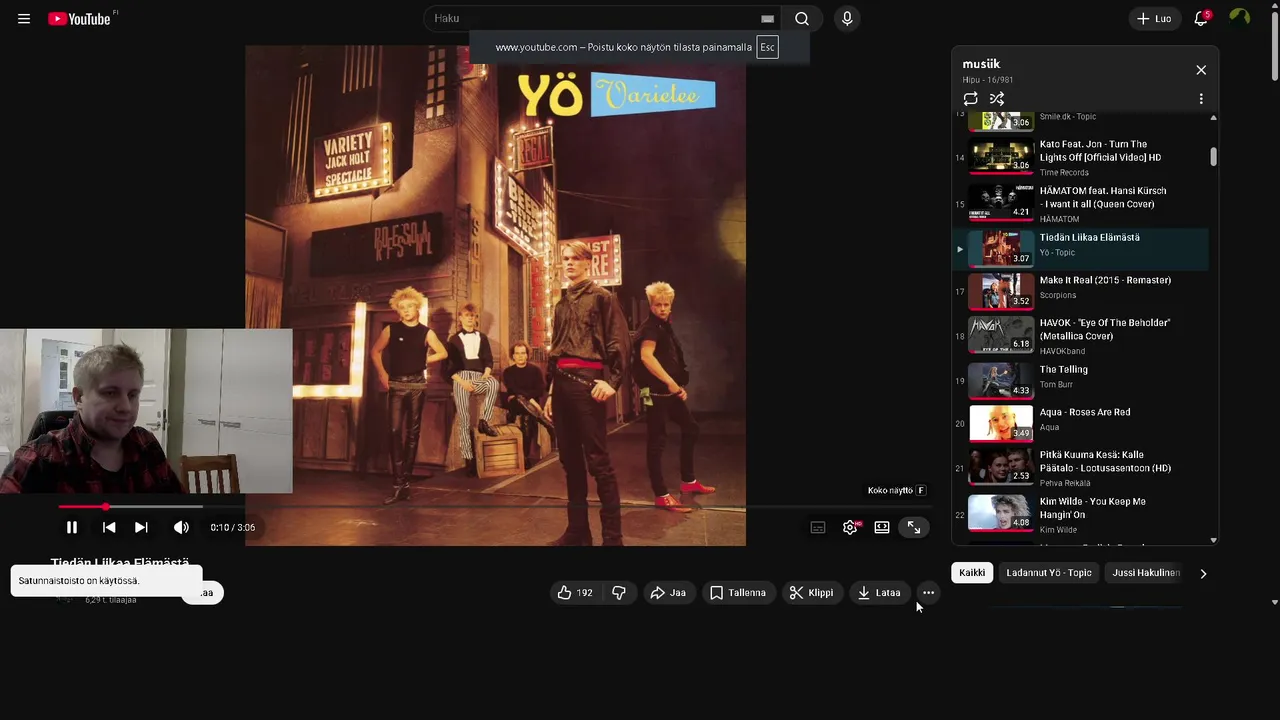Select the Kaikki filter chip

(x=972, y=573)
